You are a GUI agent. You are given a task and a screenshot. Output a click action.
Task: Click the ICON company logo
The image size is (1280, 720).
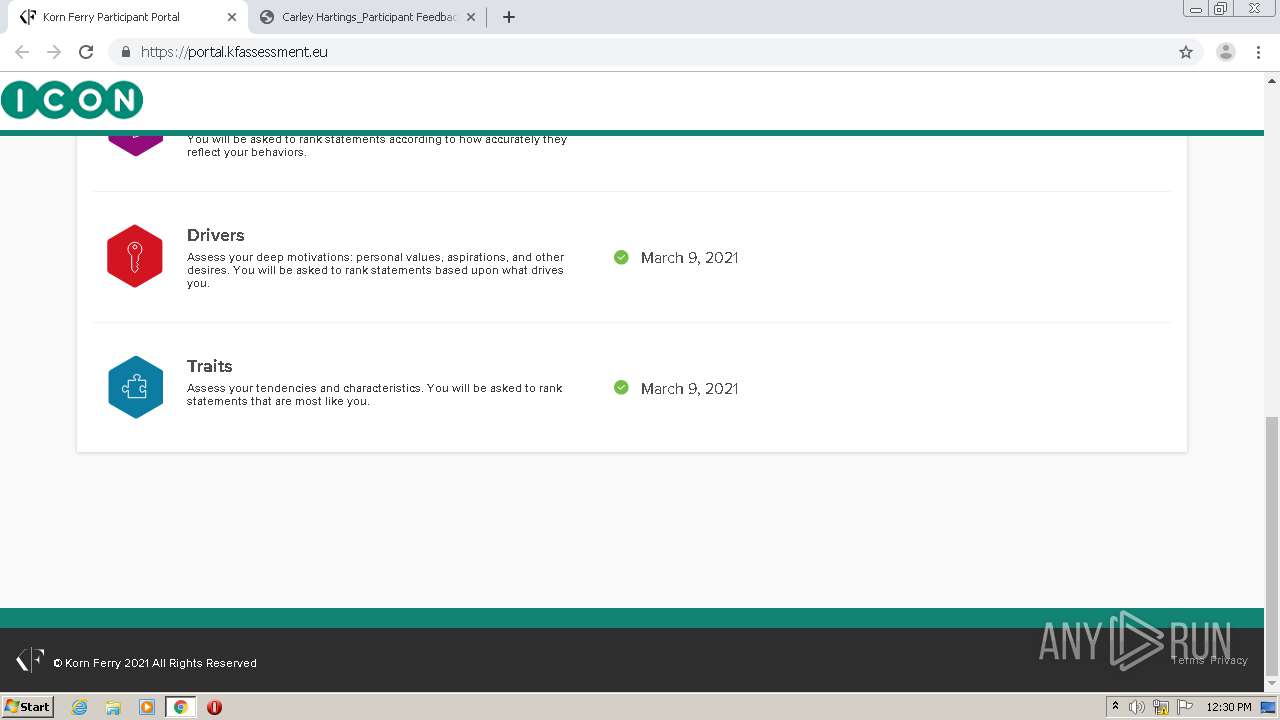click(72, 100)
